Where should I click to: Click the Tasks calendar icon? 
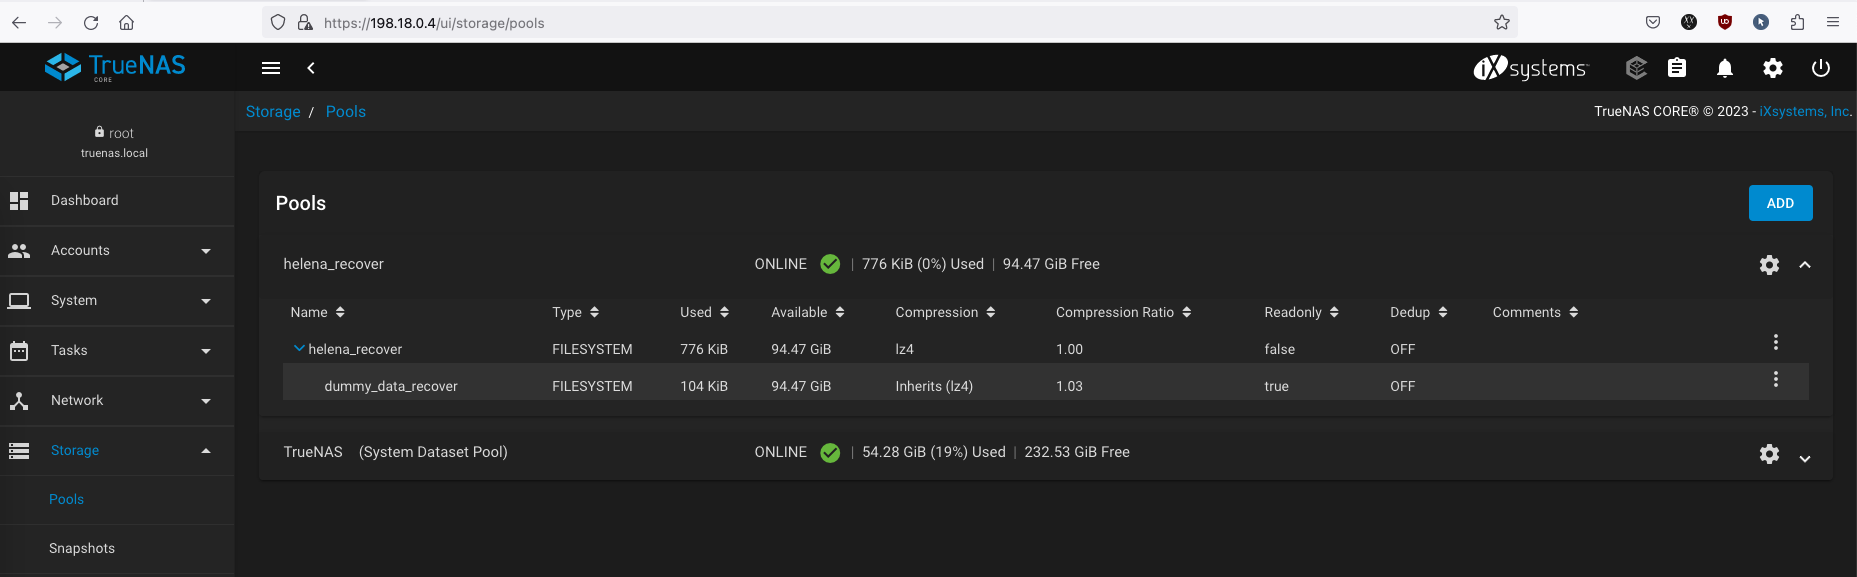19,351
